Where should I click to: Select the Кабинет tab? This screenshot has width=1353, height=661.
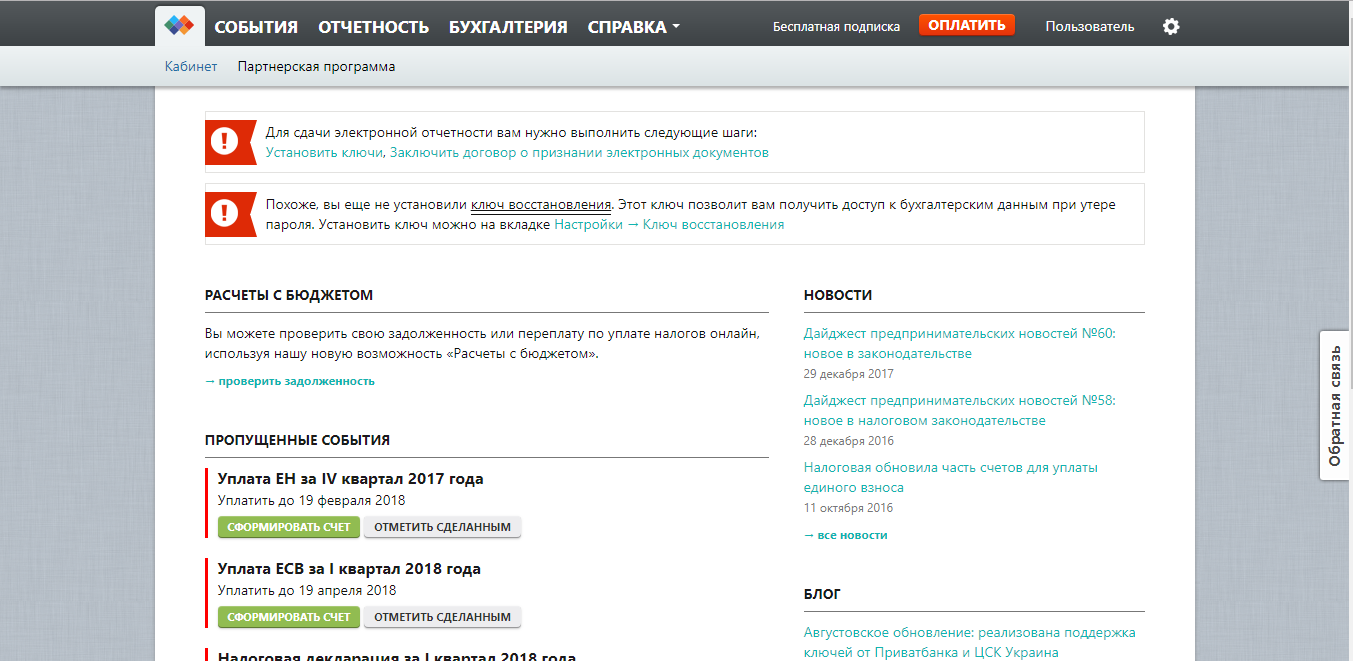pyautogui.click(x=191, y=67)
